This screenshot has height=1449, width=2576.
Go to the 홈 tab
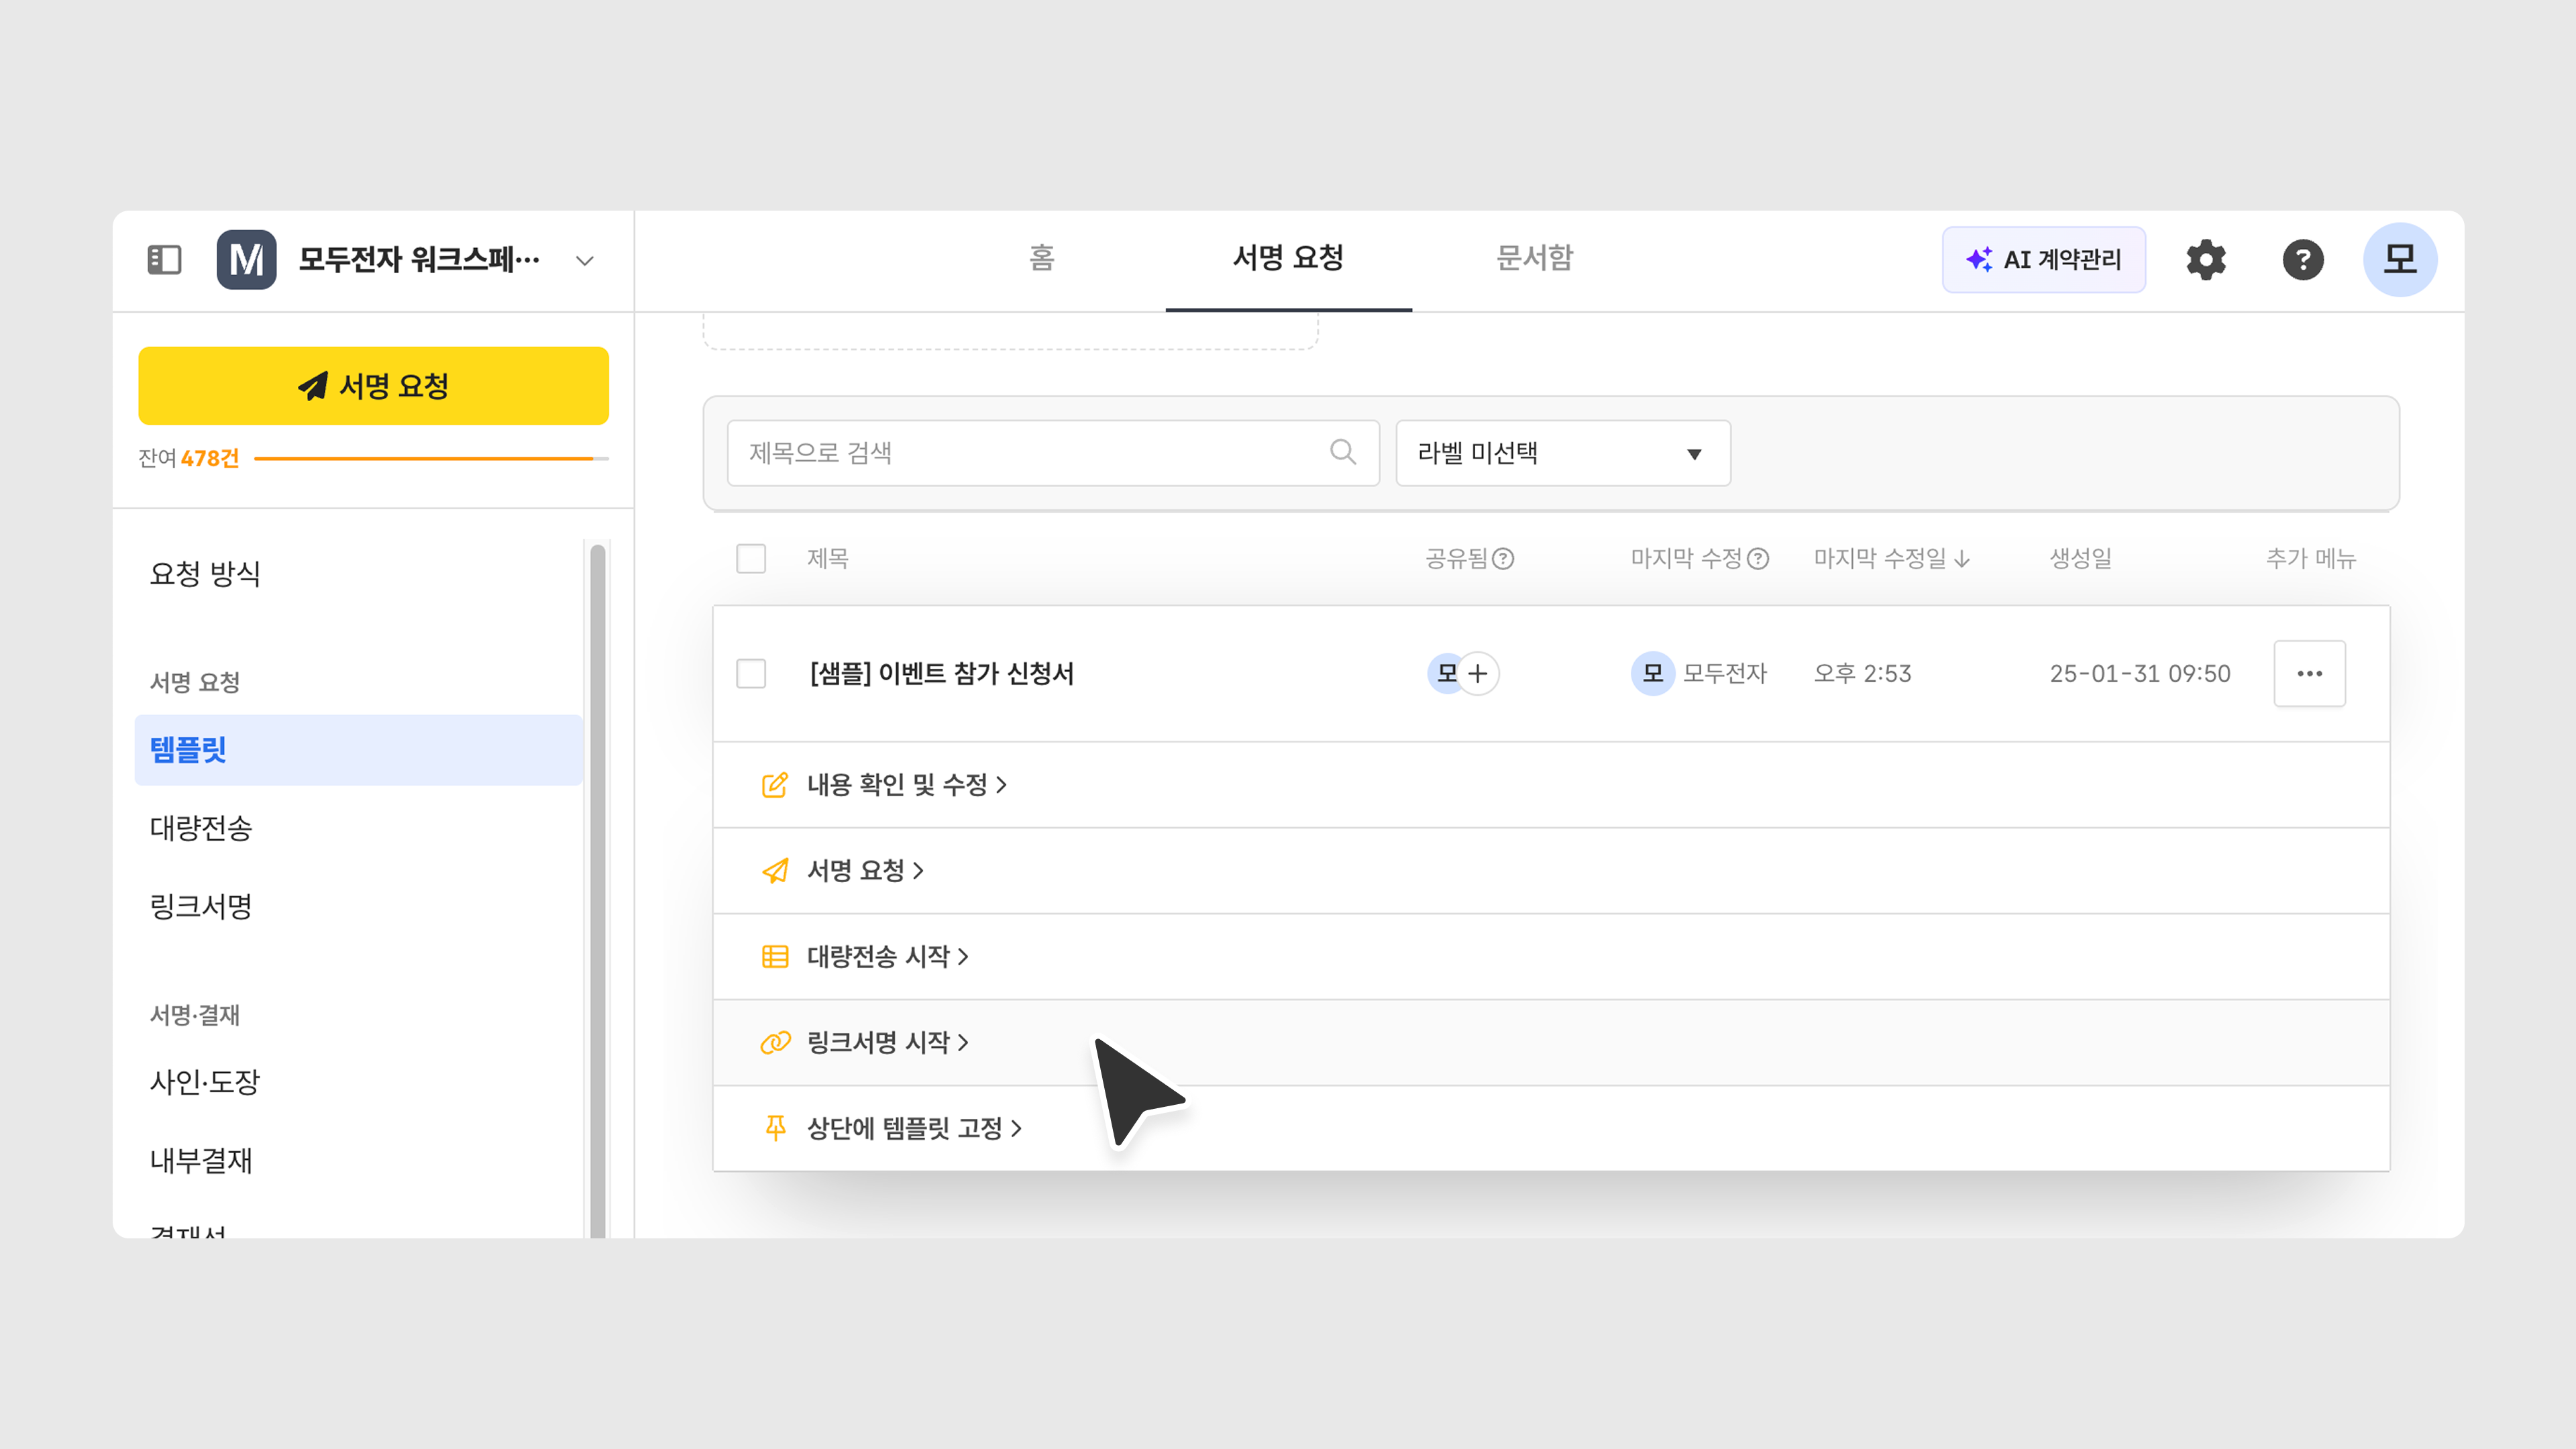1042,258
